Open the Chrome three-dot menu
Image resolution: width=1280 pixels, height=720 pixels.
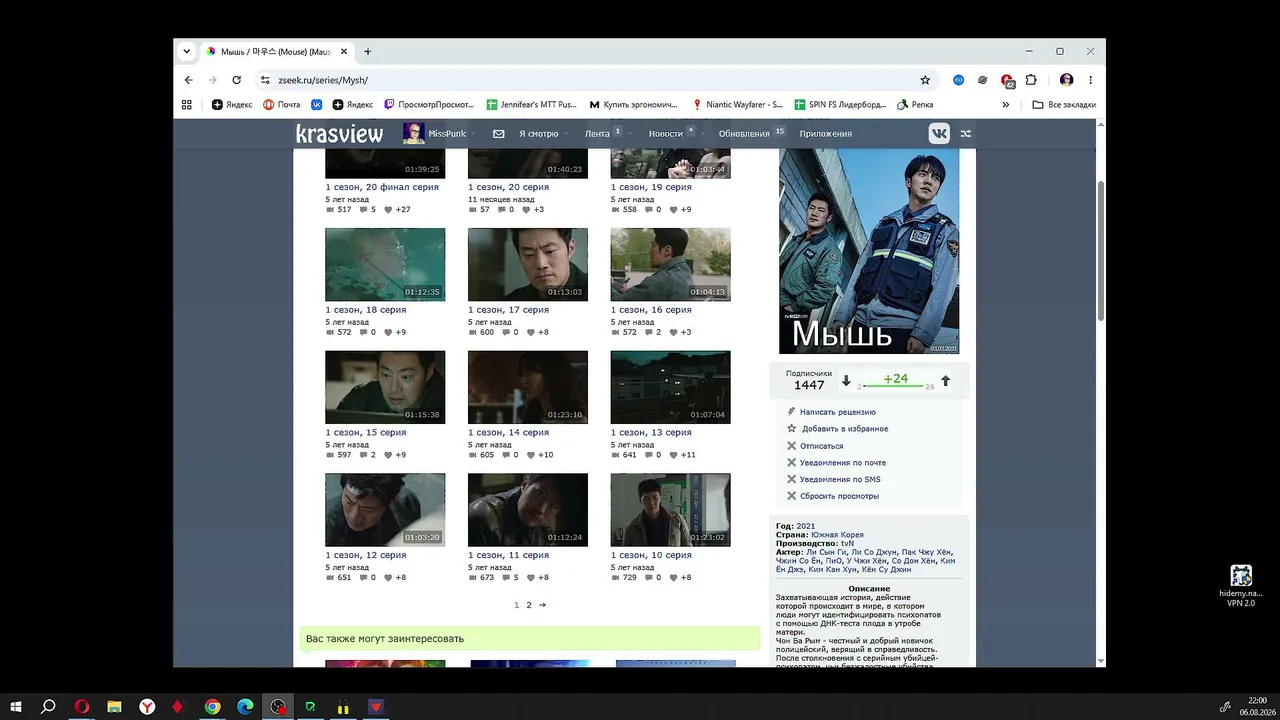point(1090,80)
